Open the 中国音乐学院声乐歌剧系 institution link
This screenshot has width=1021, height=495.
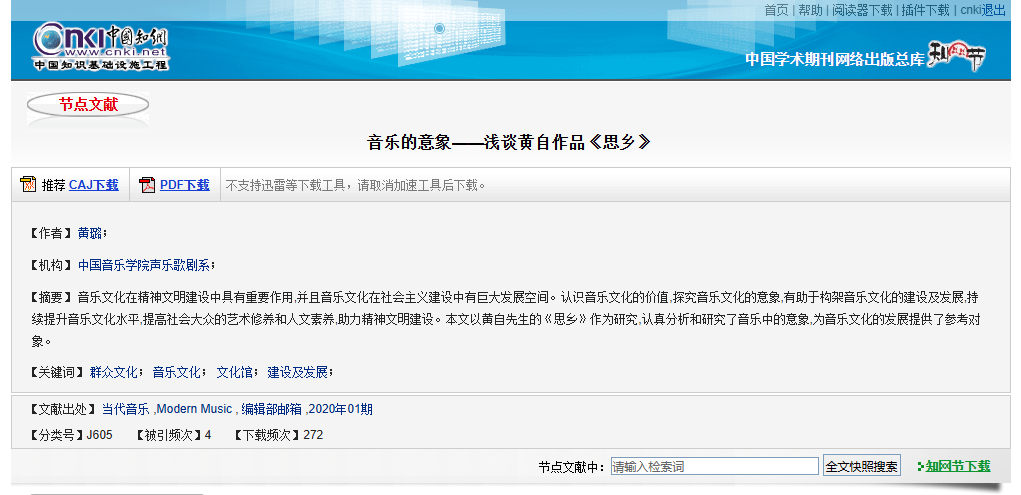pos(144,266)
